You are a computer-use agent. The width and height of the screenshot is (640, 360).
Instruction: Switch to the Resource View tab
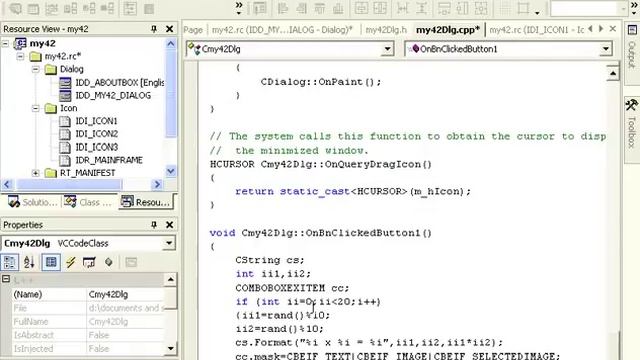tap(145, 202)
